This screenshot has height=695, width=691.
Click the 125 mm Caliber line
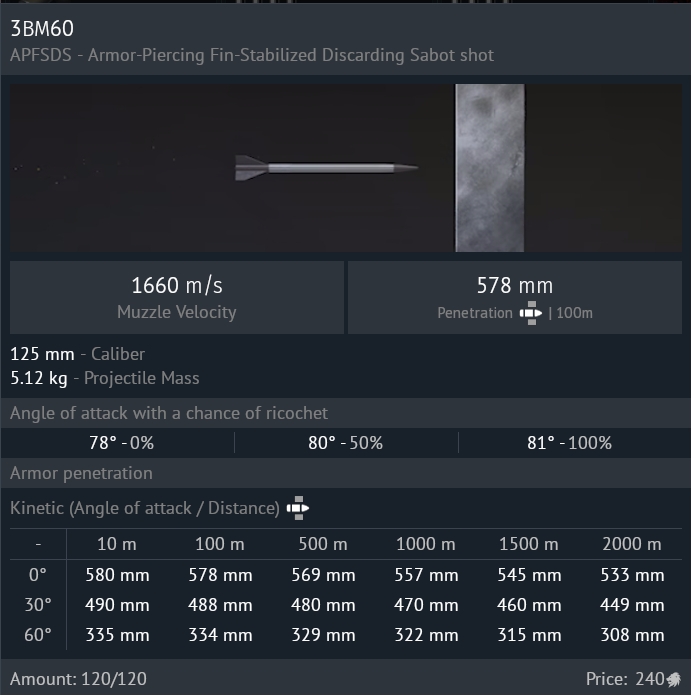[x=78, y=354]
